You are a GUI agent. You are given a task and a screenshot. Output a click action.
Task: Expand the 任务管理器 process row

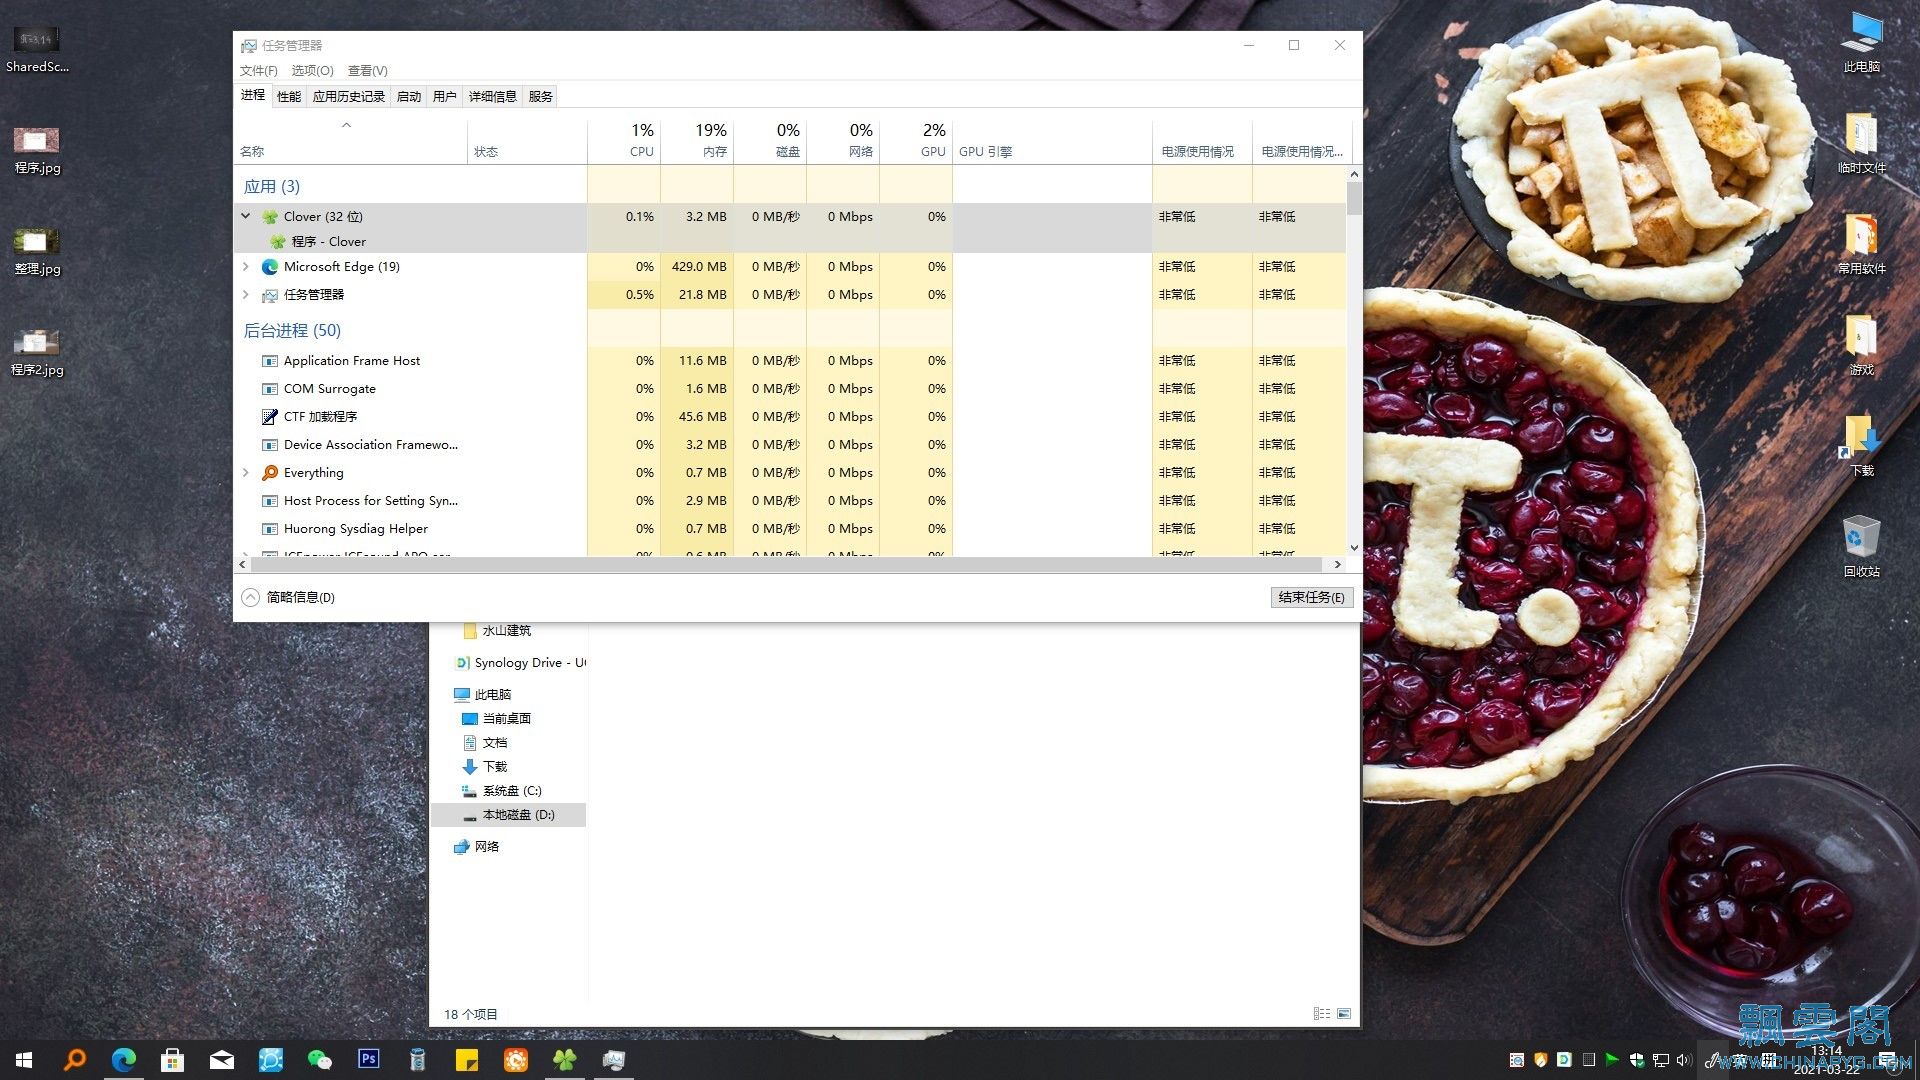point(246,295)
